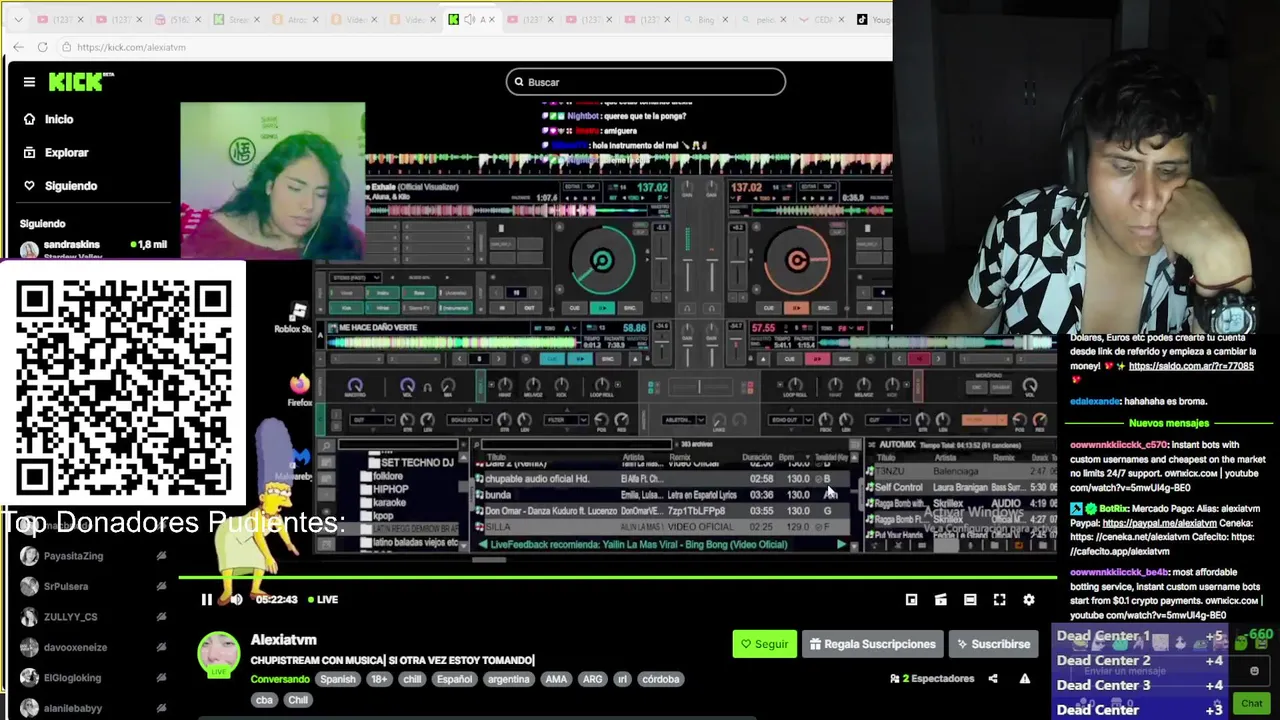Viewport: 1280px width, 720px height.
Task: Click the green Chat send button
Action: [x=1251, y=703]
